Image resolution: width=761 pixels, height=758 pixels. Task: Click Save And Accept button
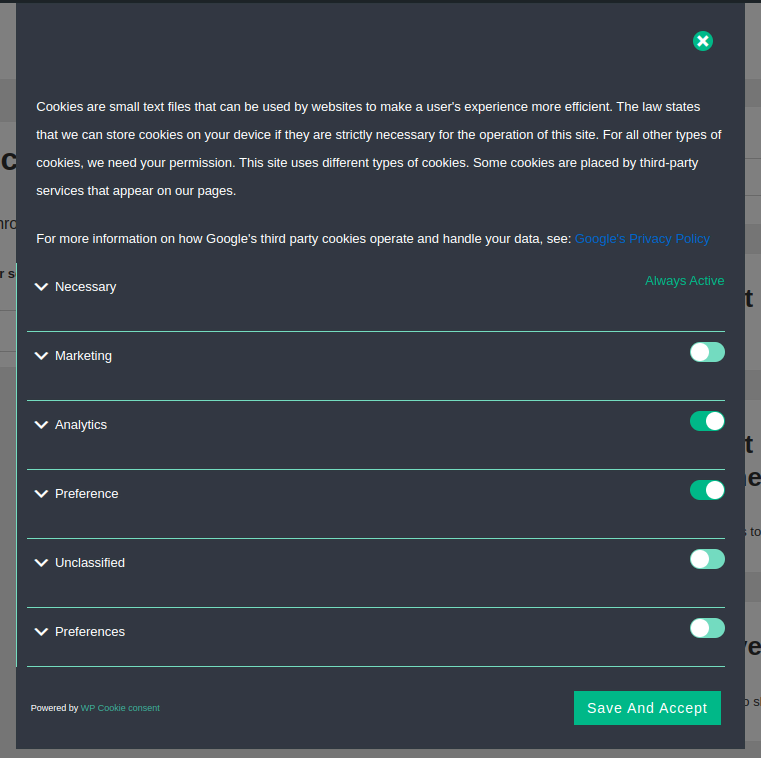pyautogui.click(x=647, y=708)
